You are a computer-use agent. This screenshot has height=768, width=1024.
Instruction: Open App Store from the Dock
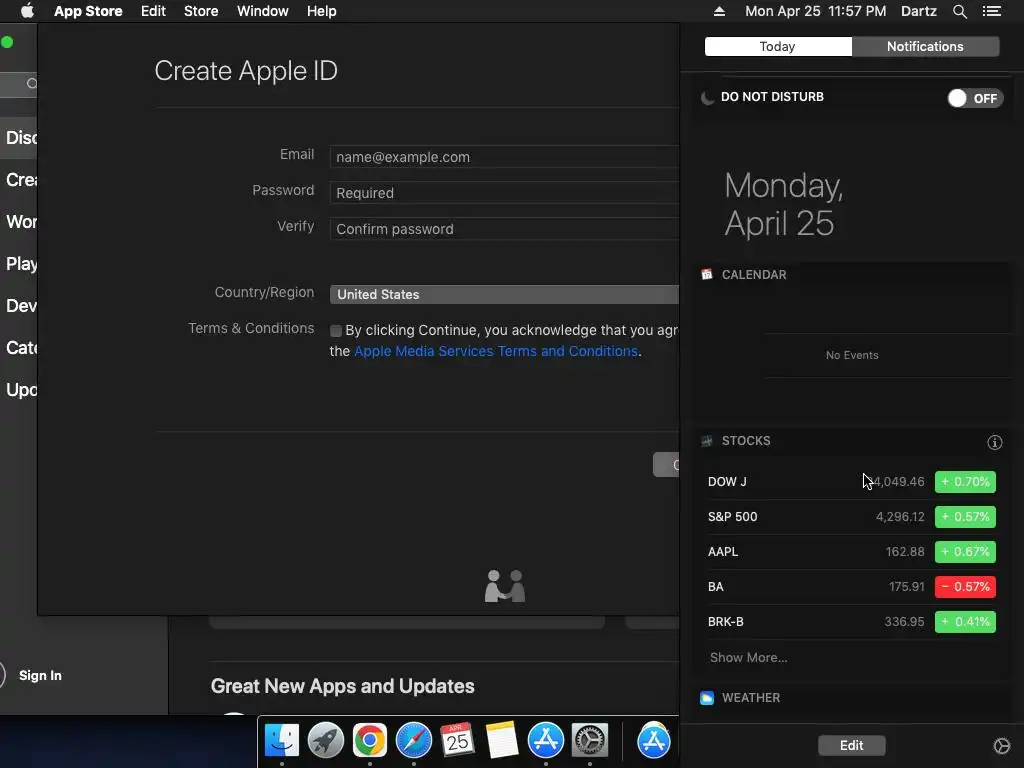[x=545, y=741]
